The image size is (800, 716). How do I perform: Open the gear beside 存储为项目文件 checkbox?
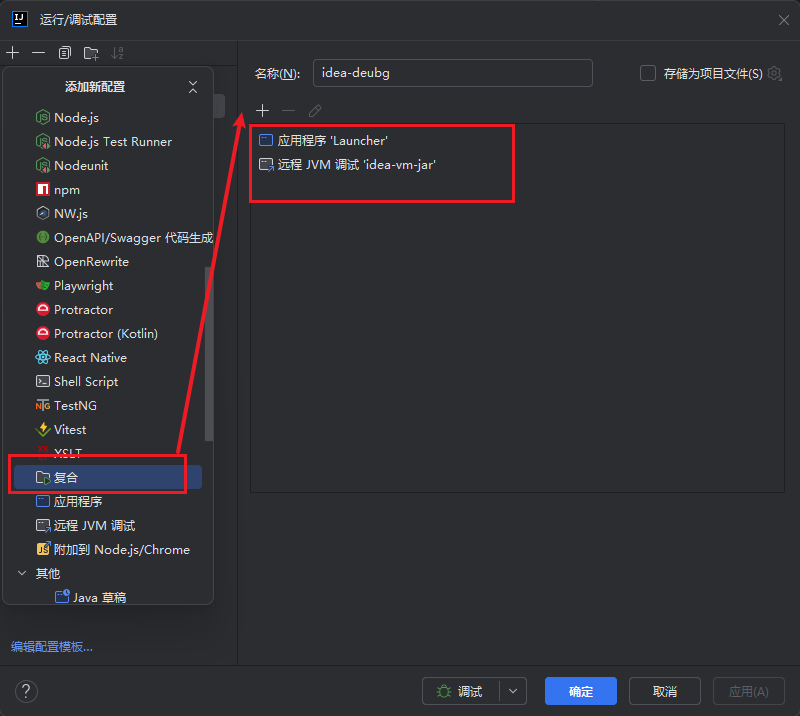(x=775, y=73)
